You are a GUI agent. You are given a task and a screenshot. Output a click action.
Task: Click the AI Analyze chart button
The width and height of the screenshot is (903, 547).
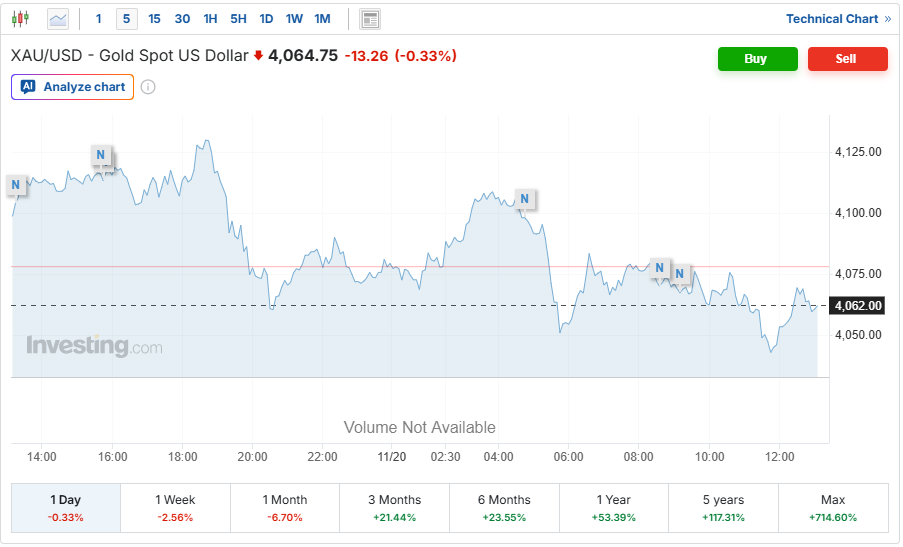pyautogui.click(x=72, y=87)
